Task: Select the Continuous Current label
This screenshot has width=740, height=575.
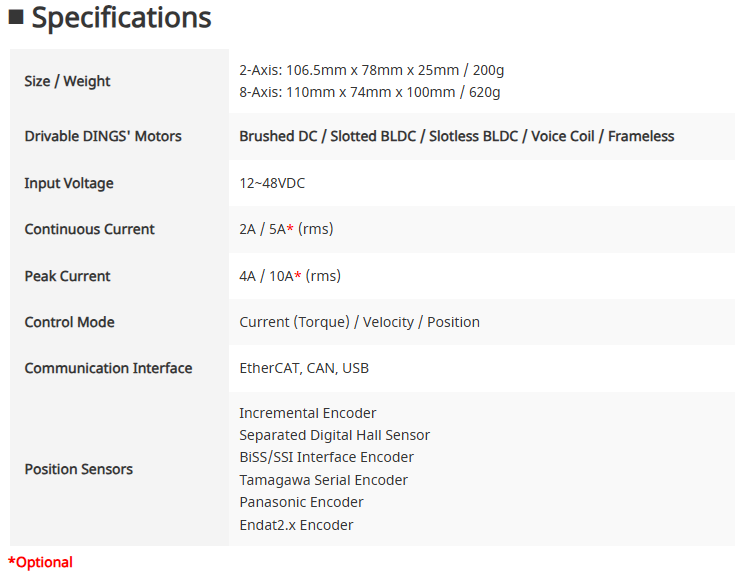Action: (x=89, y=229)
